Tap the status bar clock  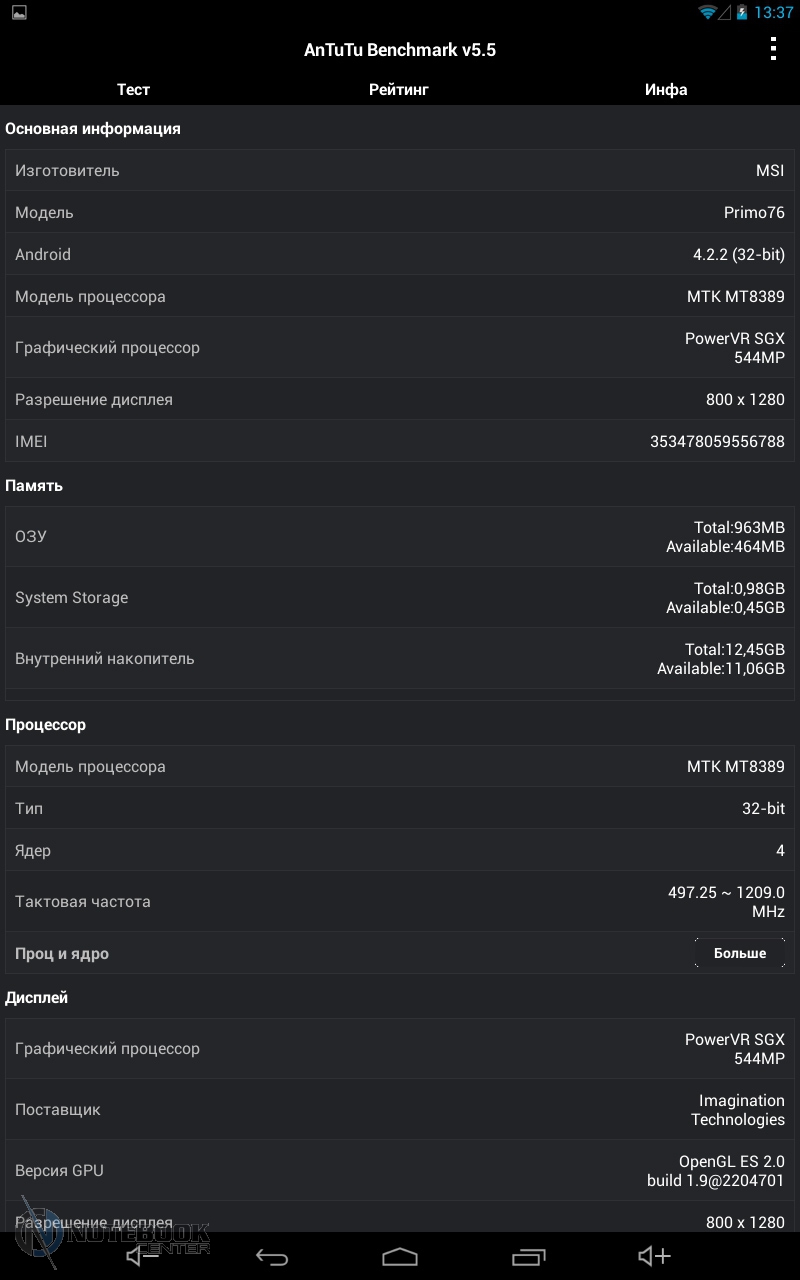(773, 13)
